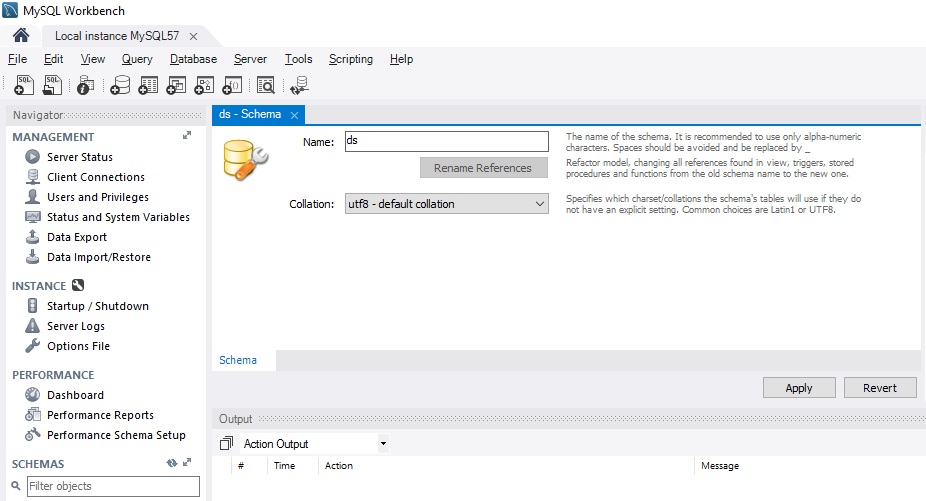Image resolution: width=926 pixels, height=501 pixels.
Task: Click the Dashboard icon
Action: coord(32,395)
